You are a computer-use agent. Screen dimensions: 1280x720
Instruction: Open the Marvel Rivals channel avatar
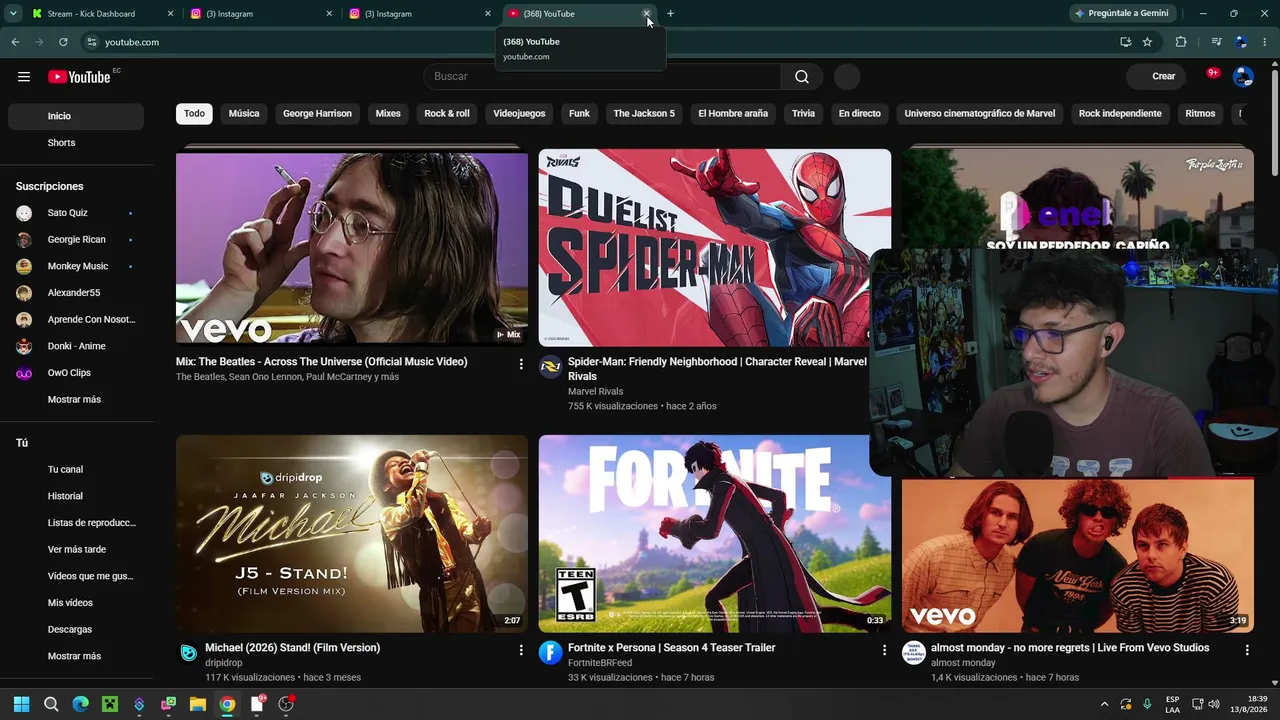tap(550, 367)
